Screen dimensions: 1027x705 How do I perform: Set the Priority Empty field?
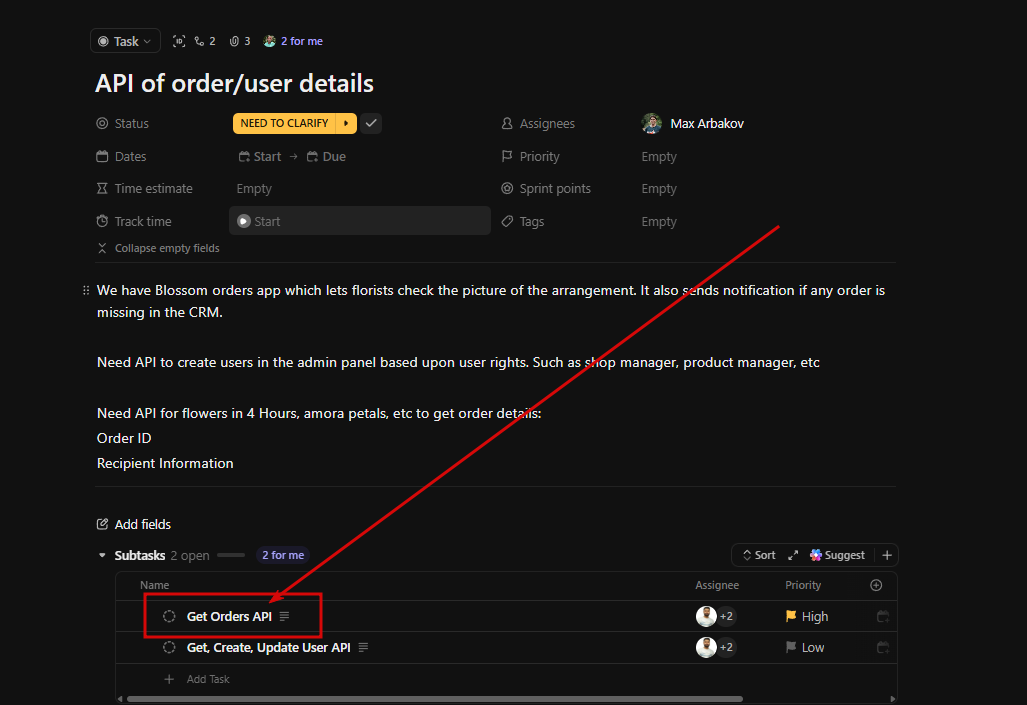click(659, 157)
